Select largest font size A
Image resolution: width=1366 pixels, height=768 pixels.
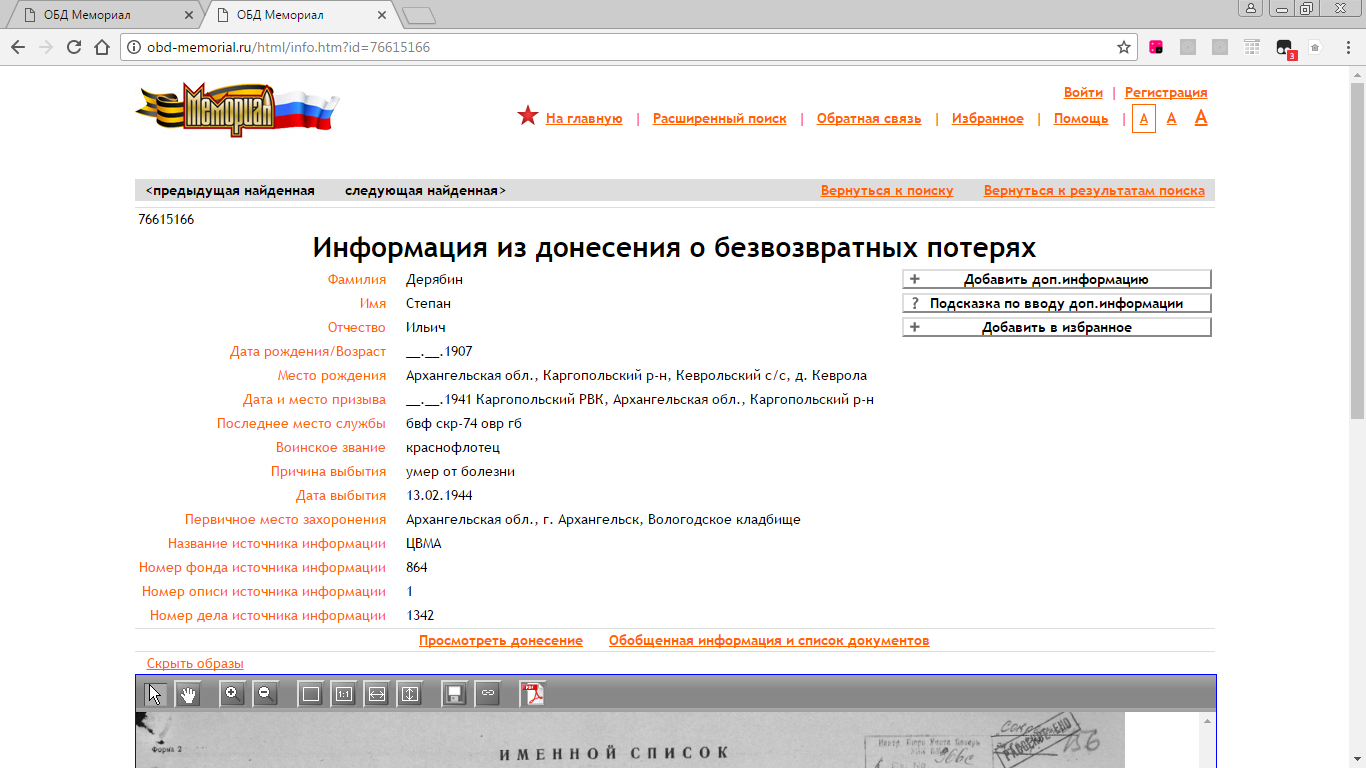pos(1201,117)
